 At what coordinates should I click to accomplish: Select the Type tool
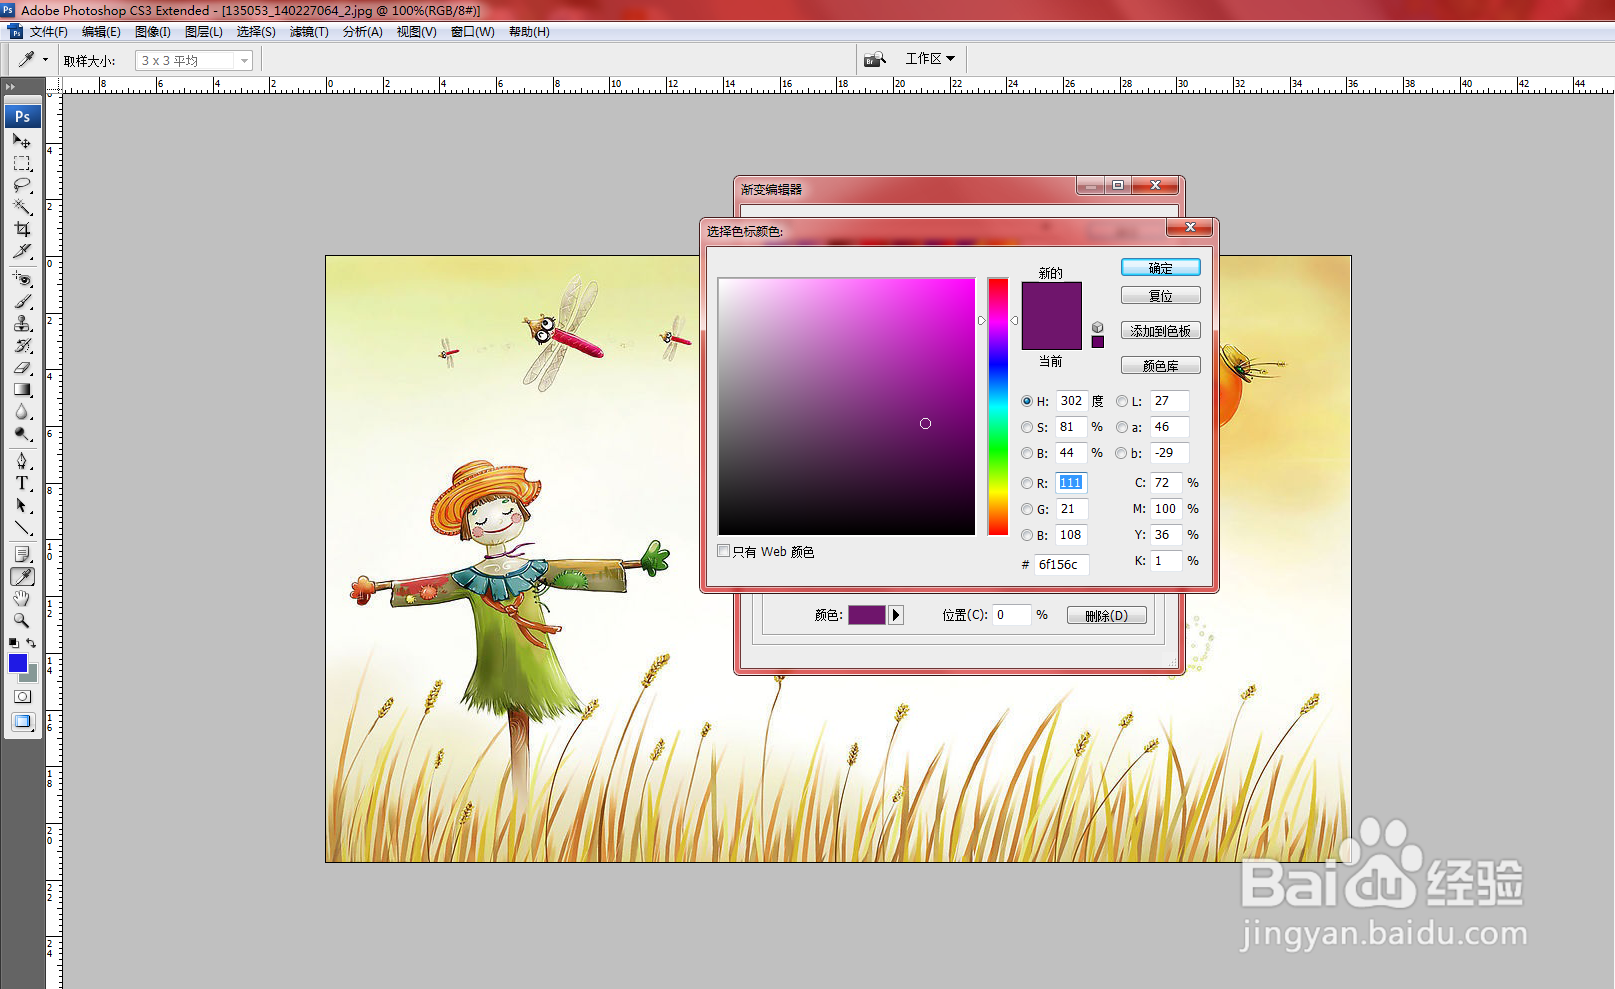tap(22, 483)
